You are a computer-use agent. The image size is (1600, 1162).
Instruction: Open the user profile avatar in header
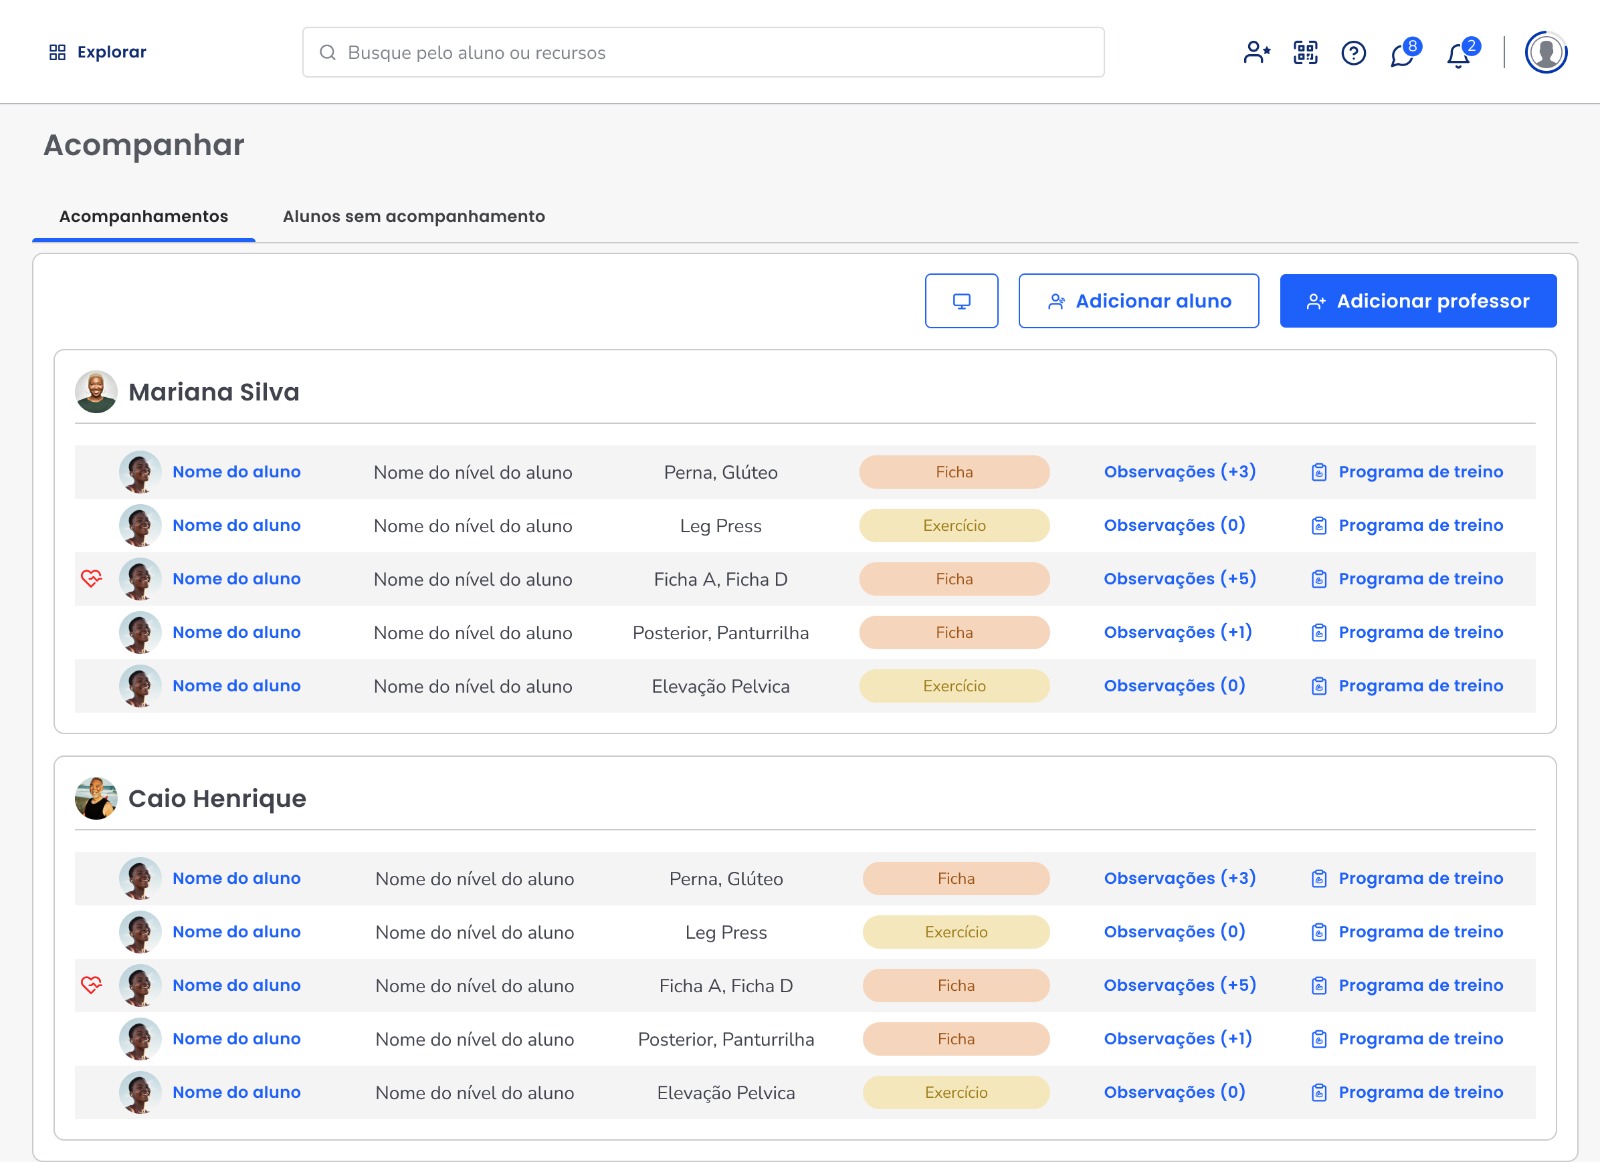(x=1545, y=53)
